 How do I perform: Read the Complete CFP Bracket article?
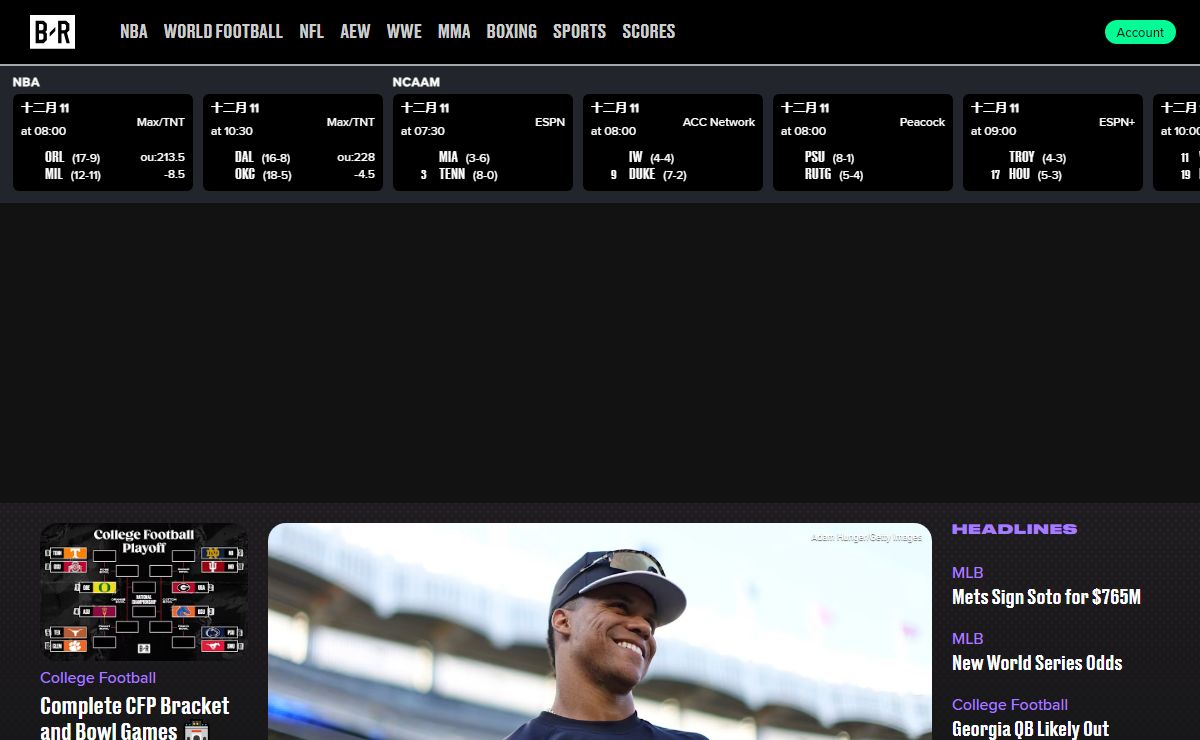135,718
